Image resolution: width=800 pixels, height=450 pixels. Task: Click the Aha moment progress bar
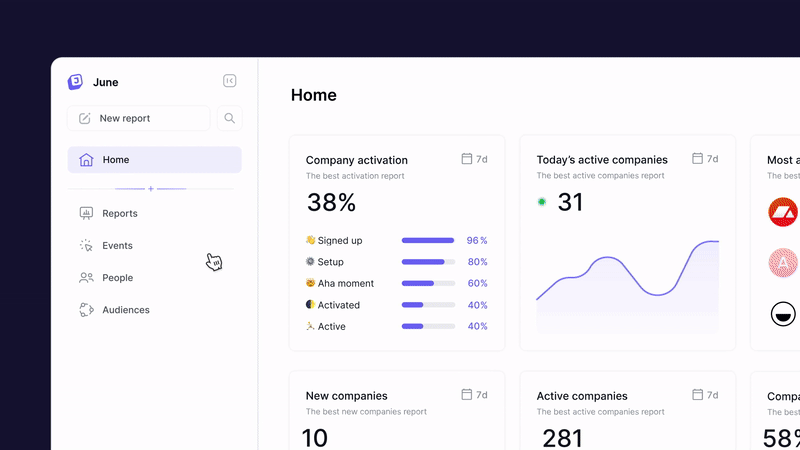(428, 283)
